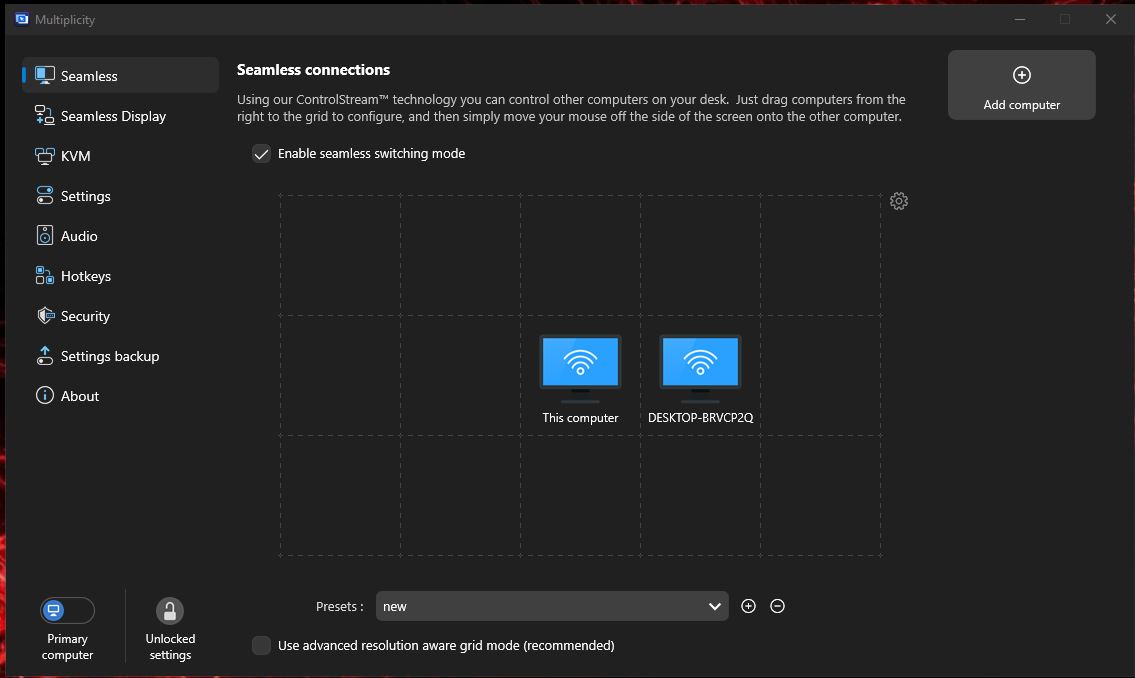Go to the KVM section label
Viewport: 1135px width, 678px height.
tap(75, 156)
